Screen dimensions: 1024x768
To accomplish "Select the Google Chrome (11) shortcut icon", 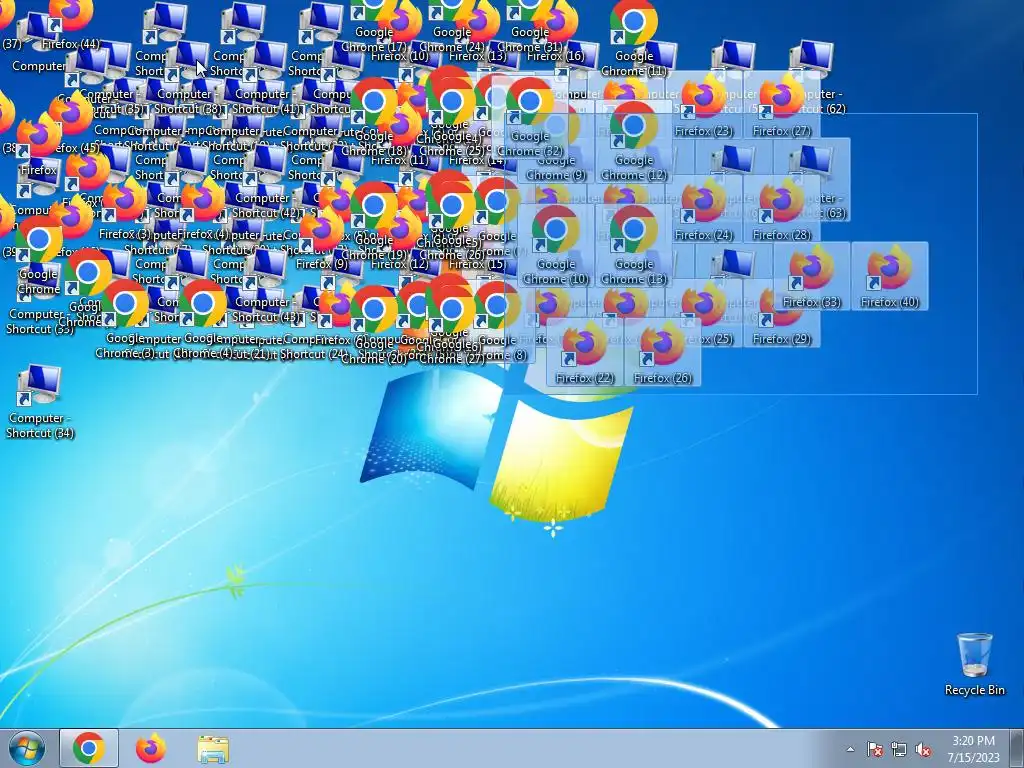I will [x=633, y=38].
